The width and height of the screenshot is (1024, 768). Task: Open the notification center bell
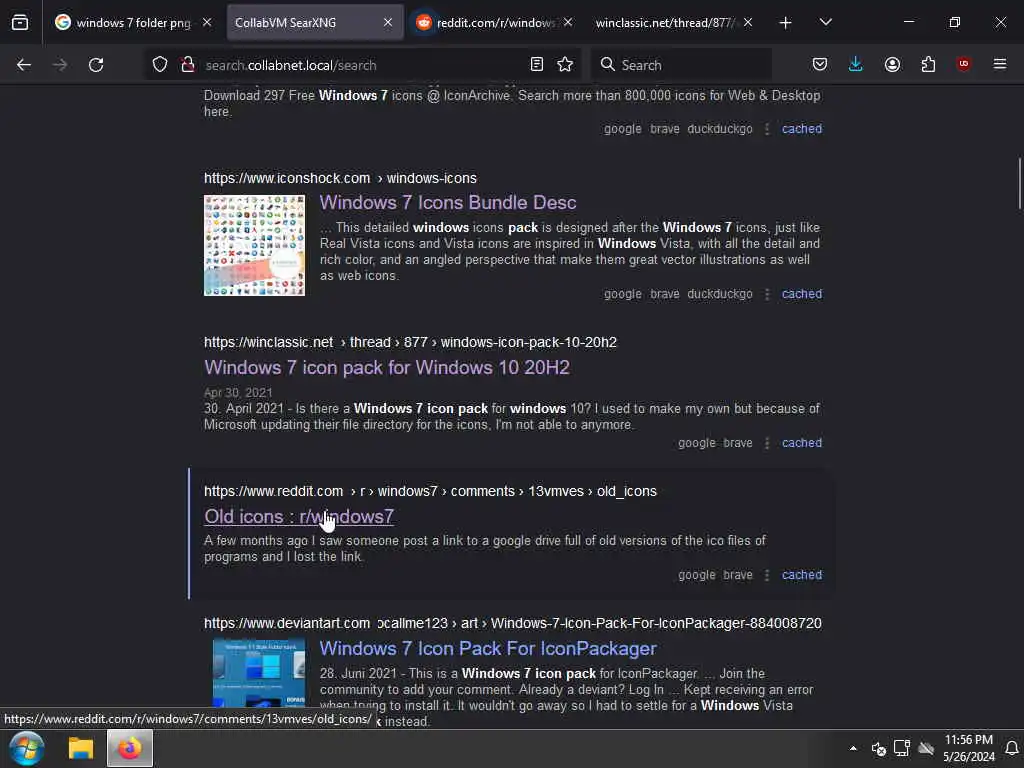coord(1012,748)
